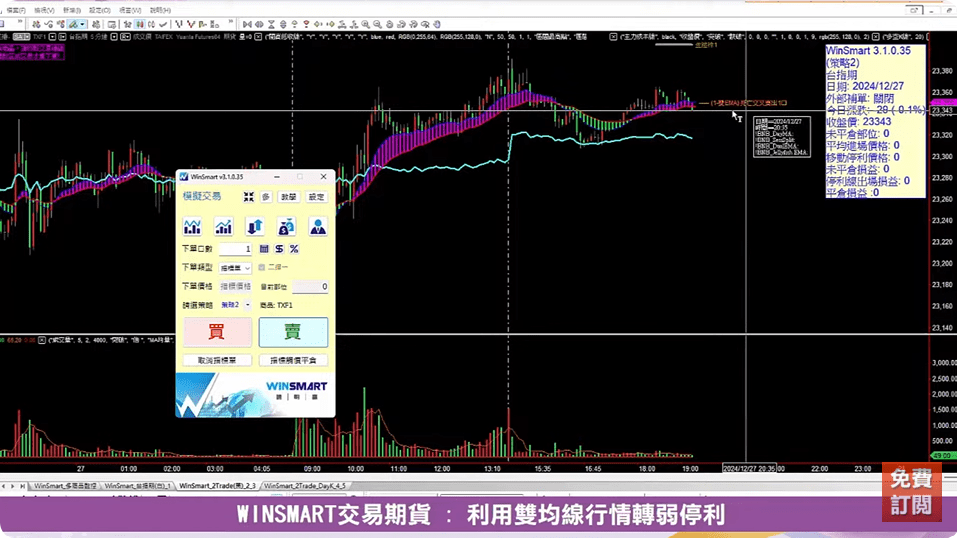
Task: Click the hourglass icon in toolbar
Action: 271,24
